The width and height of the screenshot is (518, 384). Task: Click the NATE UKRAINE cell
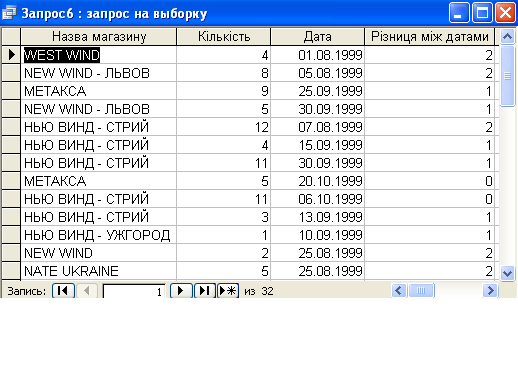pyautogui.click(x=99, y=271)
